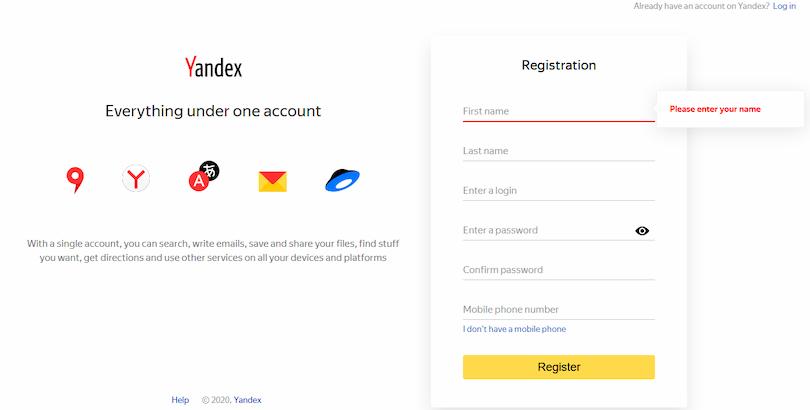Show password using the eye icon
This screenshot has width=810, height=410.
click(642, 231)
